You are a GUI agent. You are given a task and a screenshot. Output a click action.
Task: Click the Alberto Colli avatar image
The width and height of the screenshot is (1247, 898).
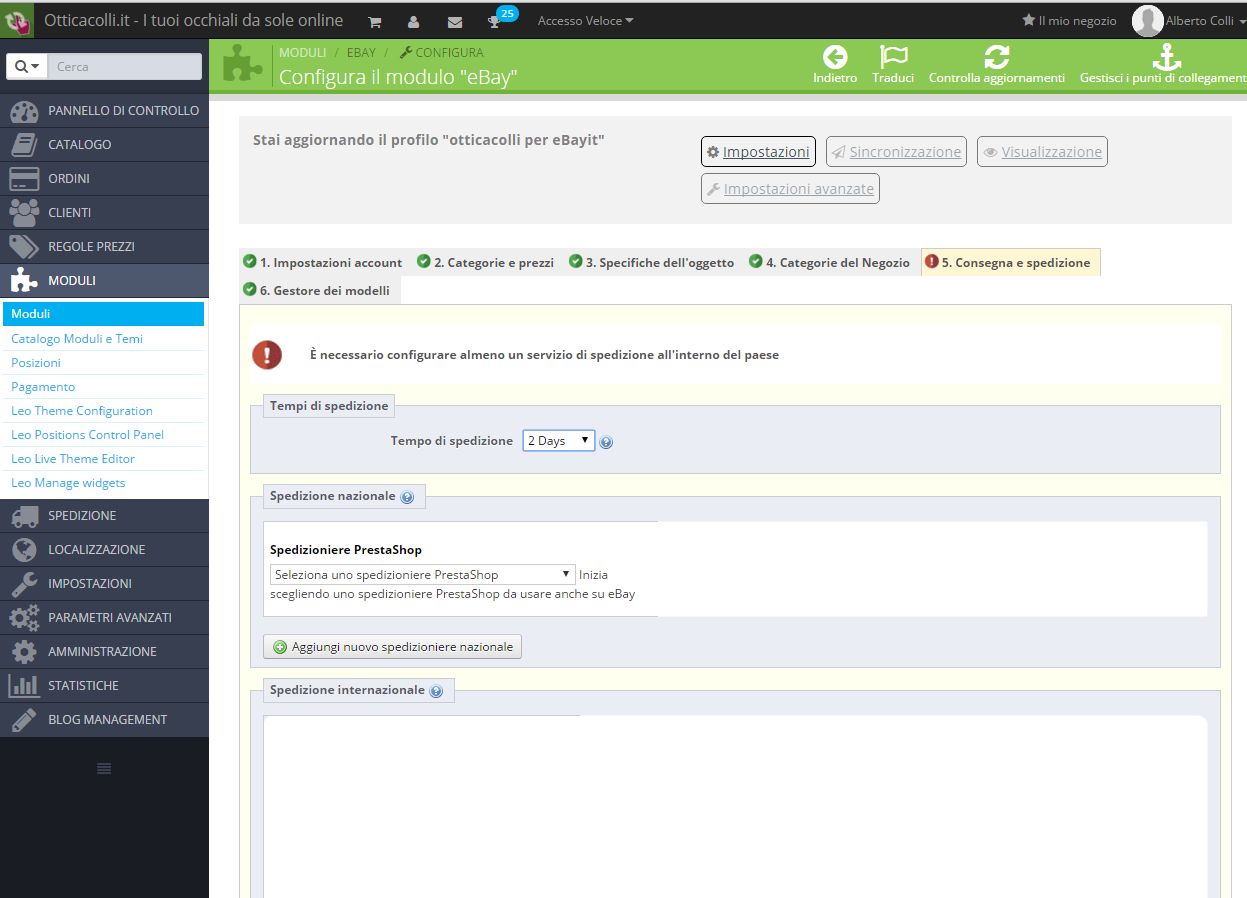click(x=1147, y=21)
